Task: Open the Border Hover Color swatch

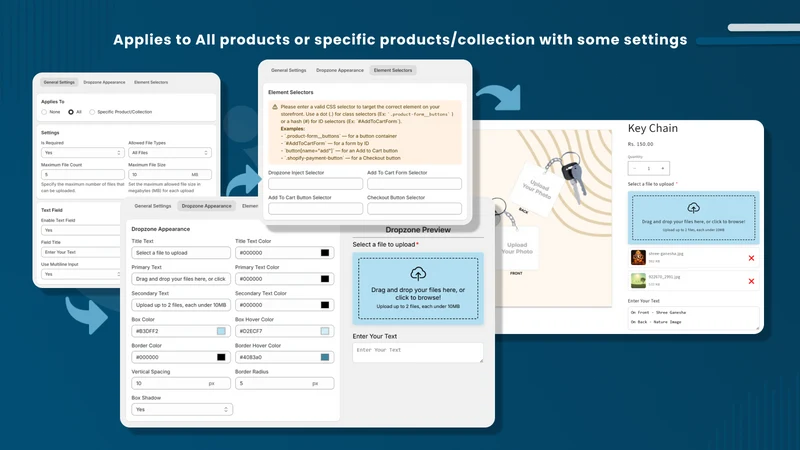Action: [x=325, y=357]
